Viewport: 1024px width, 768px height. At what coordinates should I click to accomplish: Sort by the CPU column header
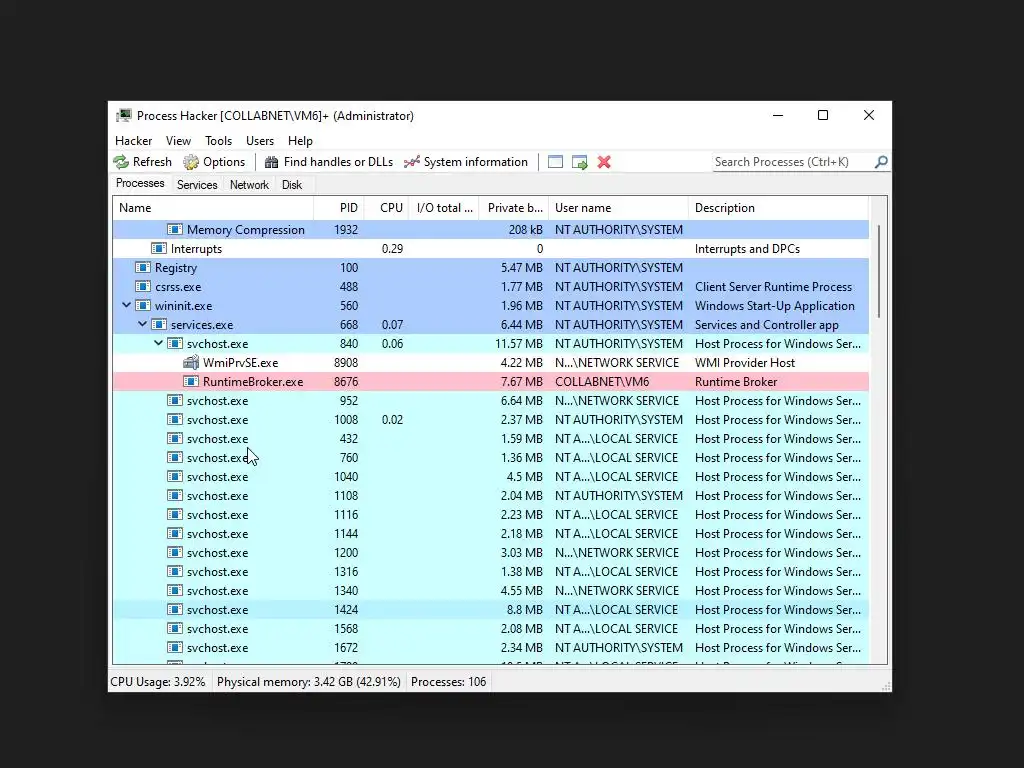387,208
